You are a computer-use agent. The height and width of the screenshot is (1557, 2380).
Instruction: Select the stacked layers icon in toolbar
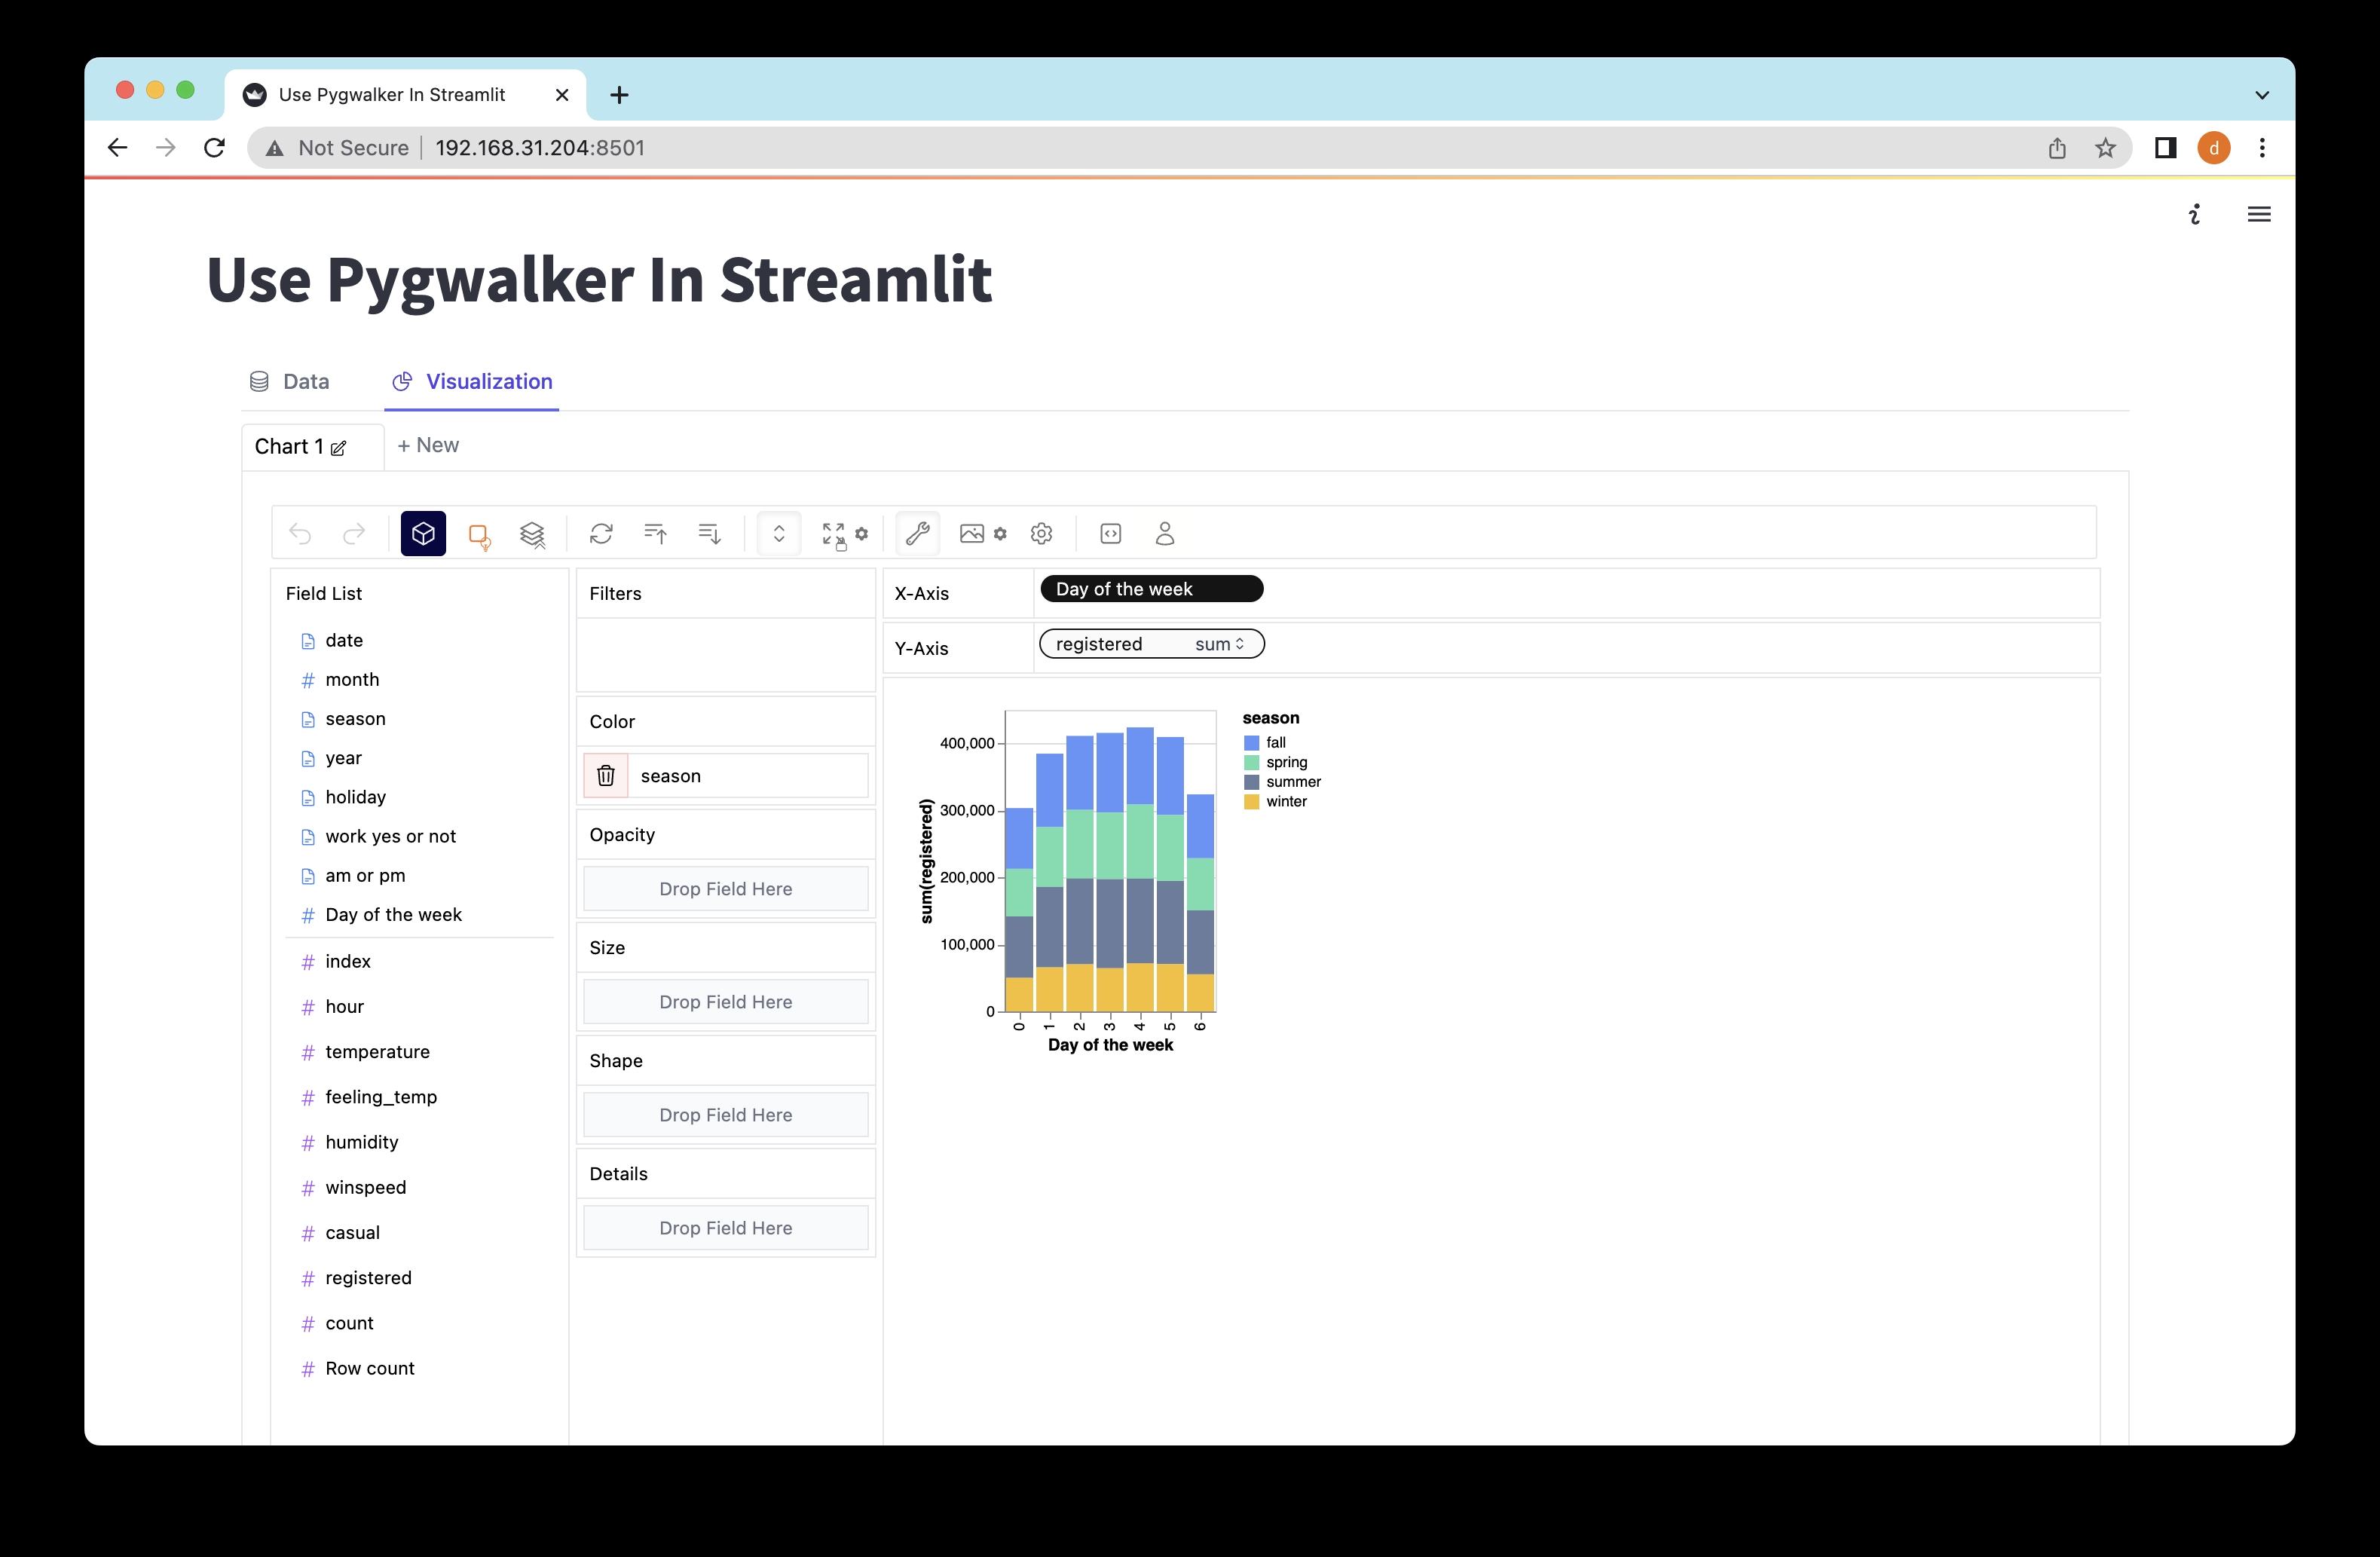pyautogui.click(x=534, y=534)
